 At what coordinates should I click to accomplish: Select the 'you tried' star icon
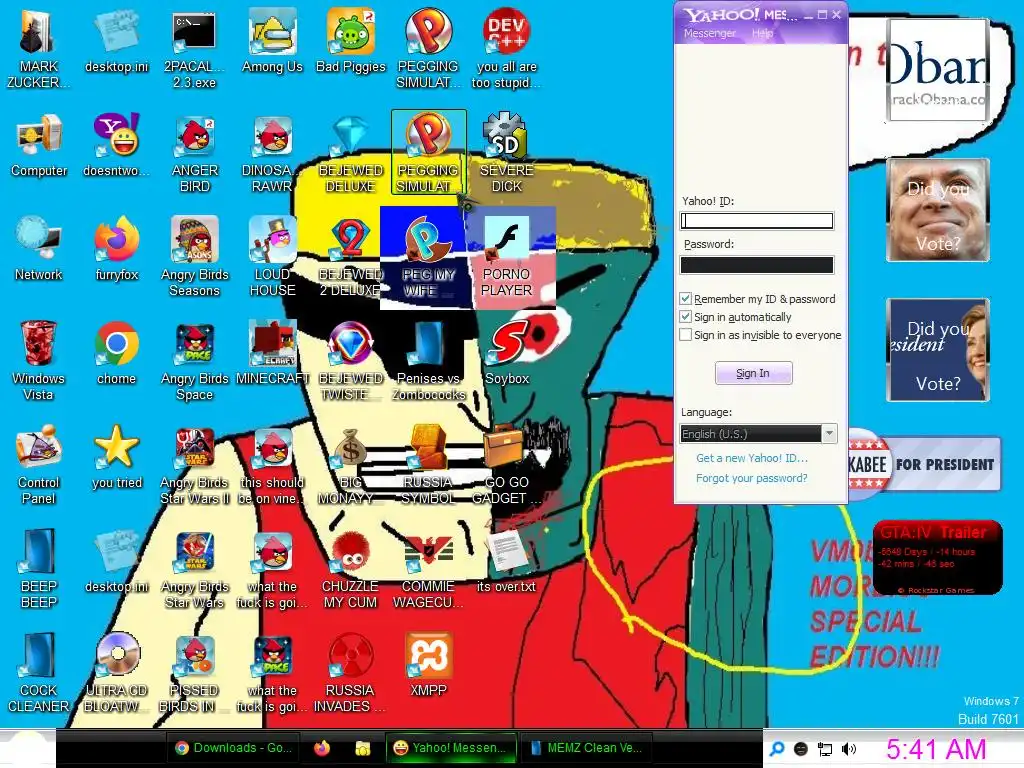[116, 458]
